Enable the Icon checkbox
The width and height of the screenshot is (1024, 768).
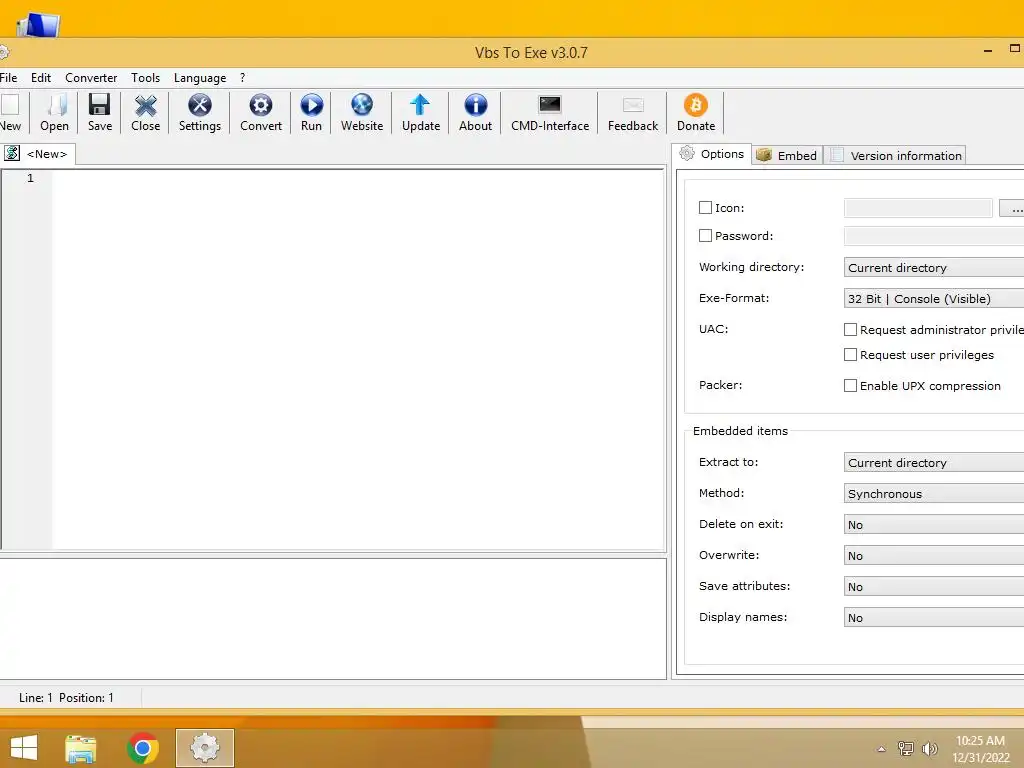[705, 208]
